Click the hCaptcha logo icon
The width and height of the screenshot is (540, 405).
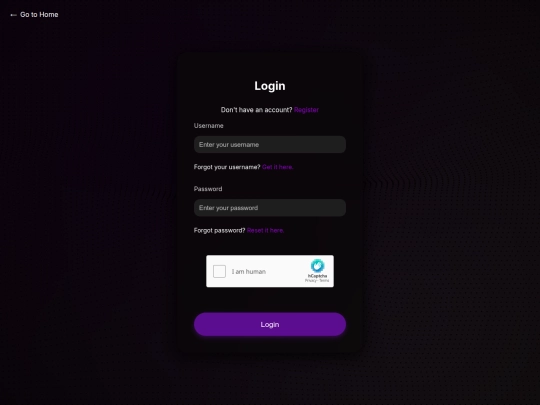(x=317, y=266)
